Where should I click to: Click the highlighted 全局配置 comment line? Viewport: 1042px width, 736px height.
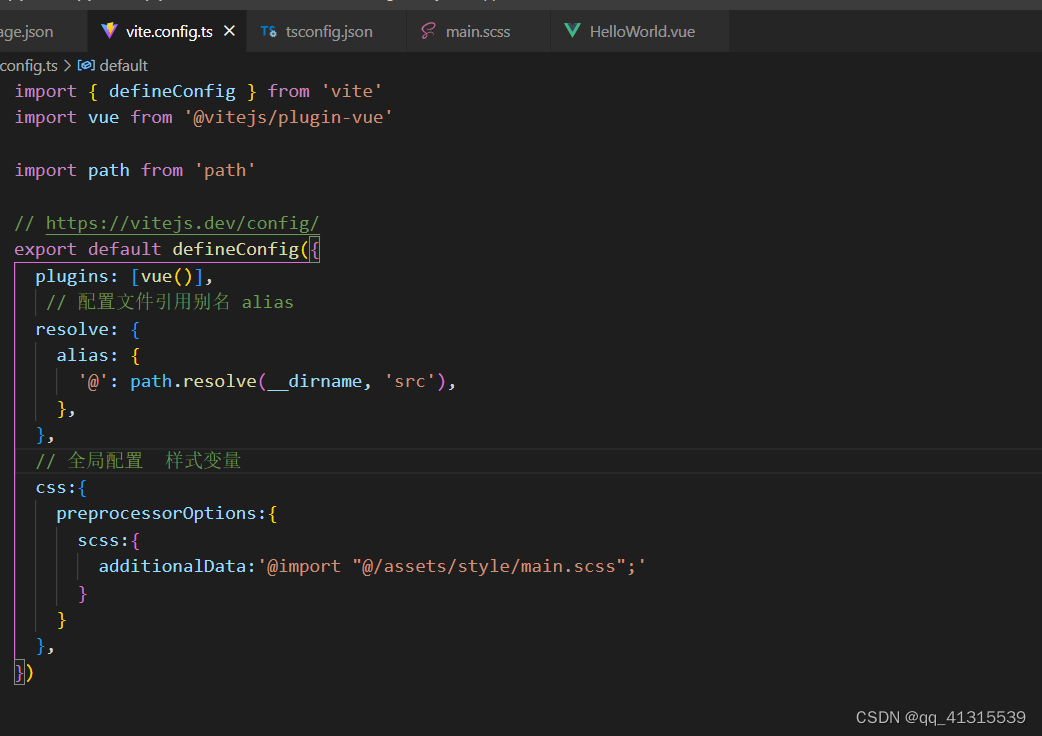coord(138,460)
